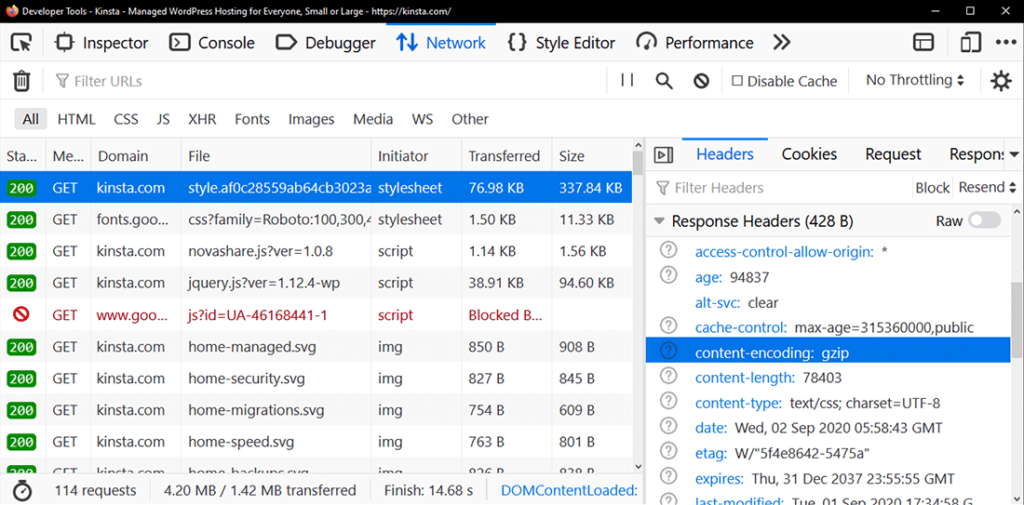Open the Cookies tab

point(809,154)
